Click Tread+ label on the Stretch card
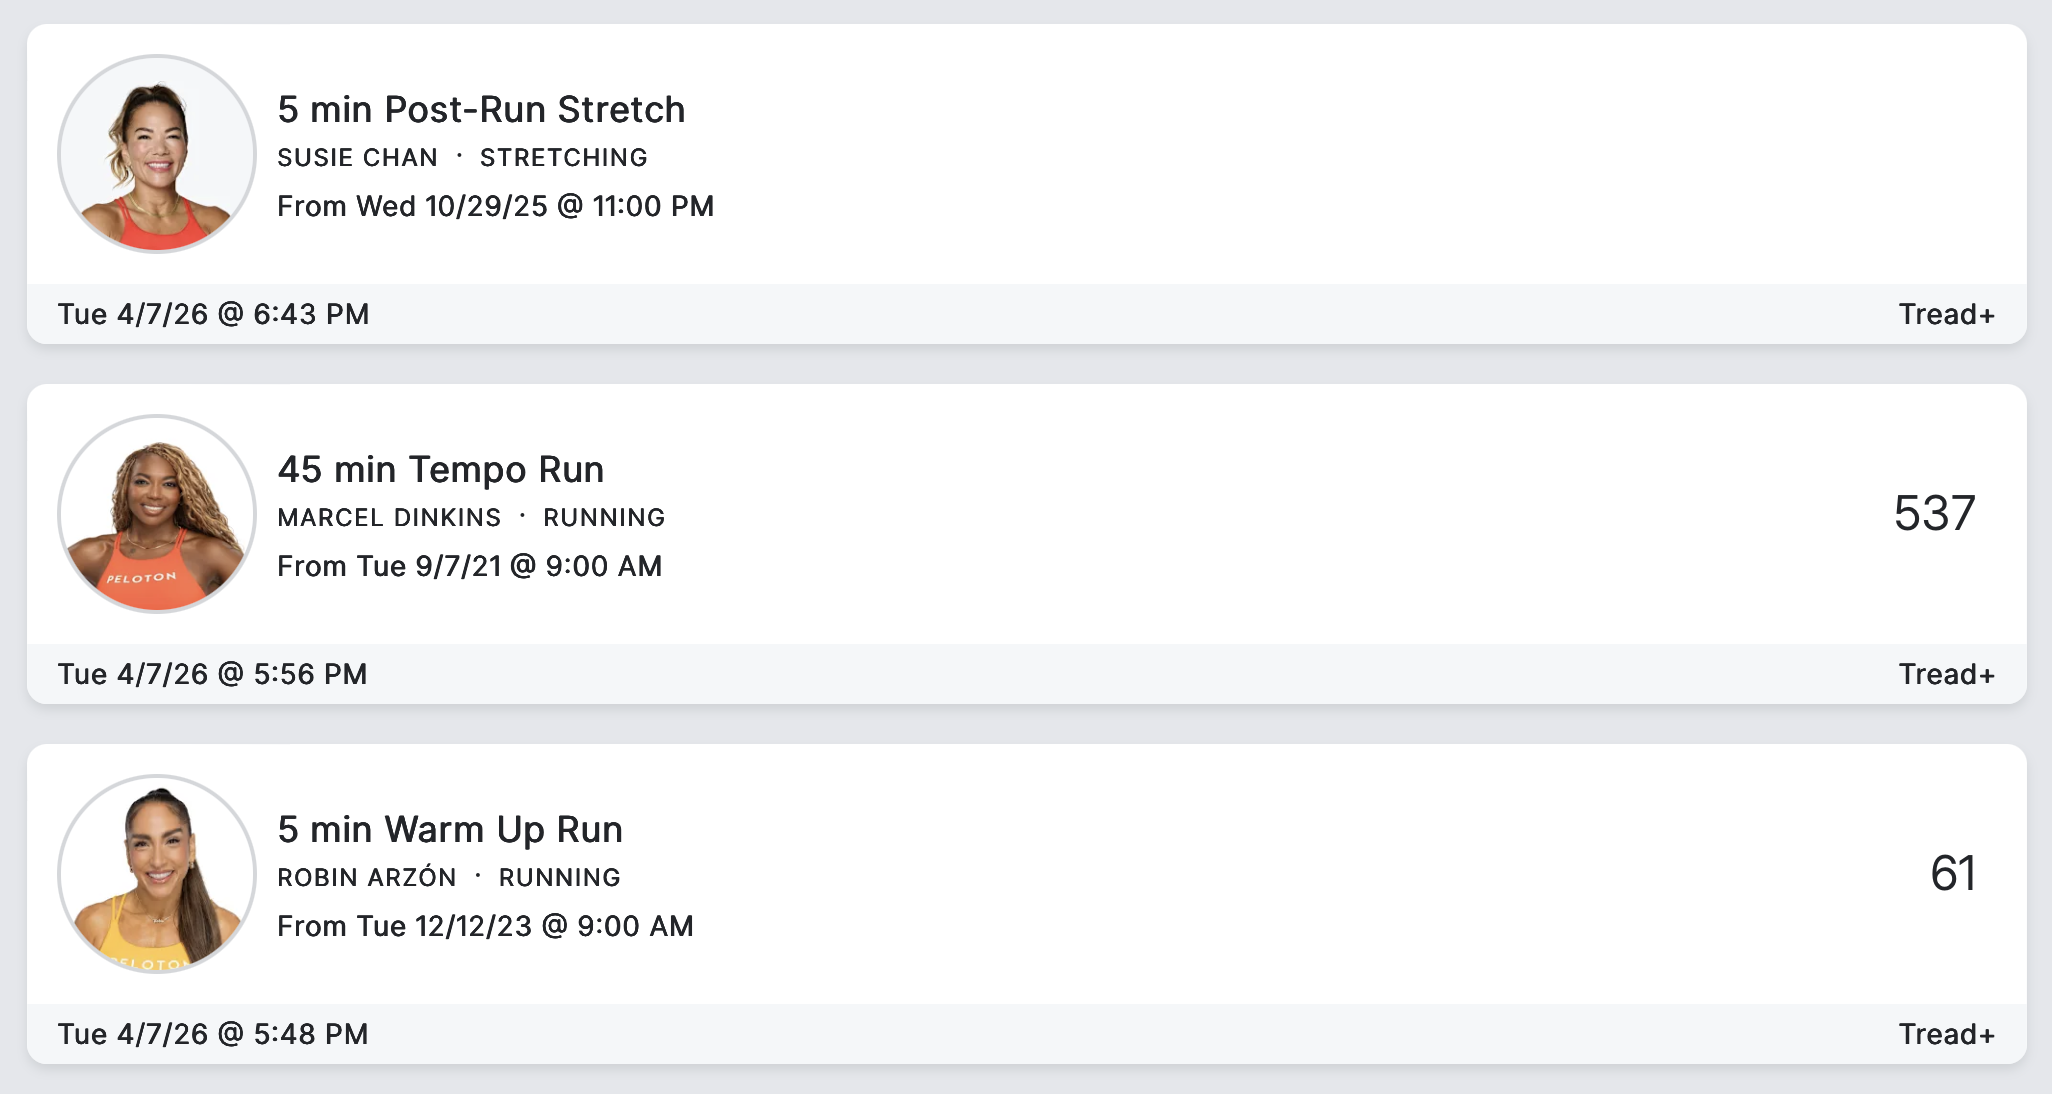Image resolution: width=2052 pixels, height=1094 pixels. 1946,314
